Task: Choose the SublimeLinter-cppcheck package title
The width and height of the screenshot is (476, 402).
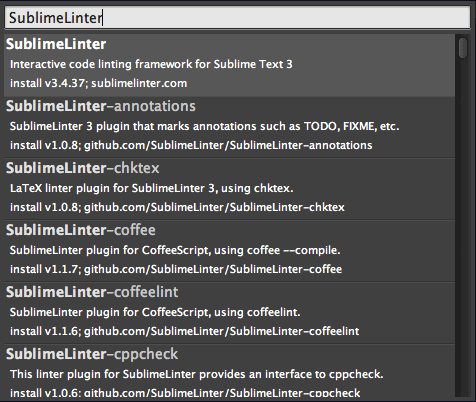Action: pos(92,354)
